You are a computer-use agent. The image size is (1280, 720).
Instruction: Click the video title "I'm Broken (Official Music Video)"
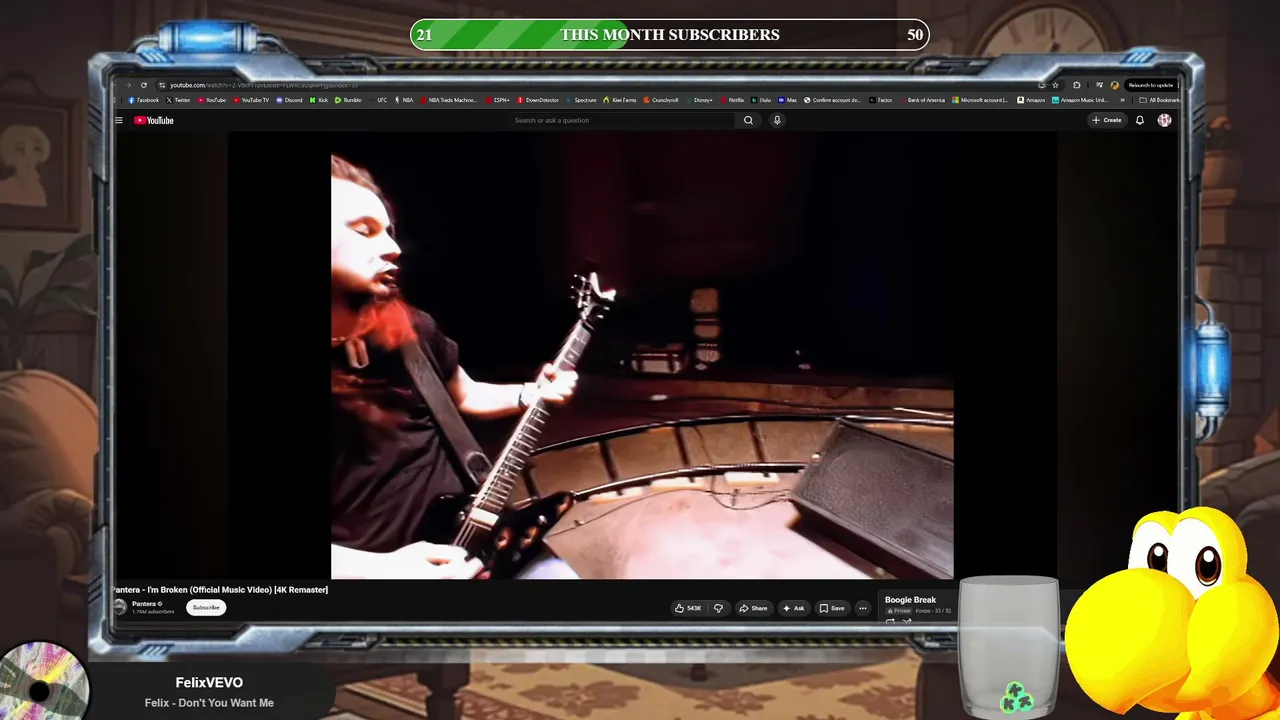(x=209, y=590)
